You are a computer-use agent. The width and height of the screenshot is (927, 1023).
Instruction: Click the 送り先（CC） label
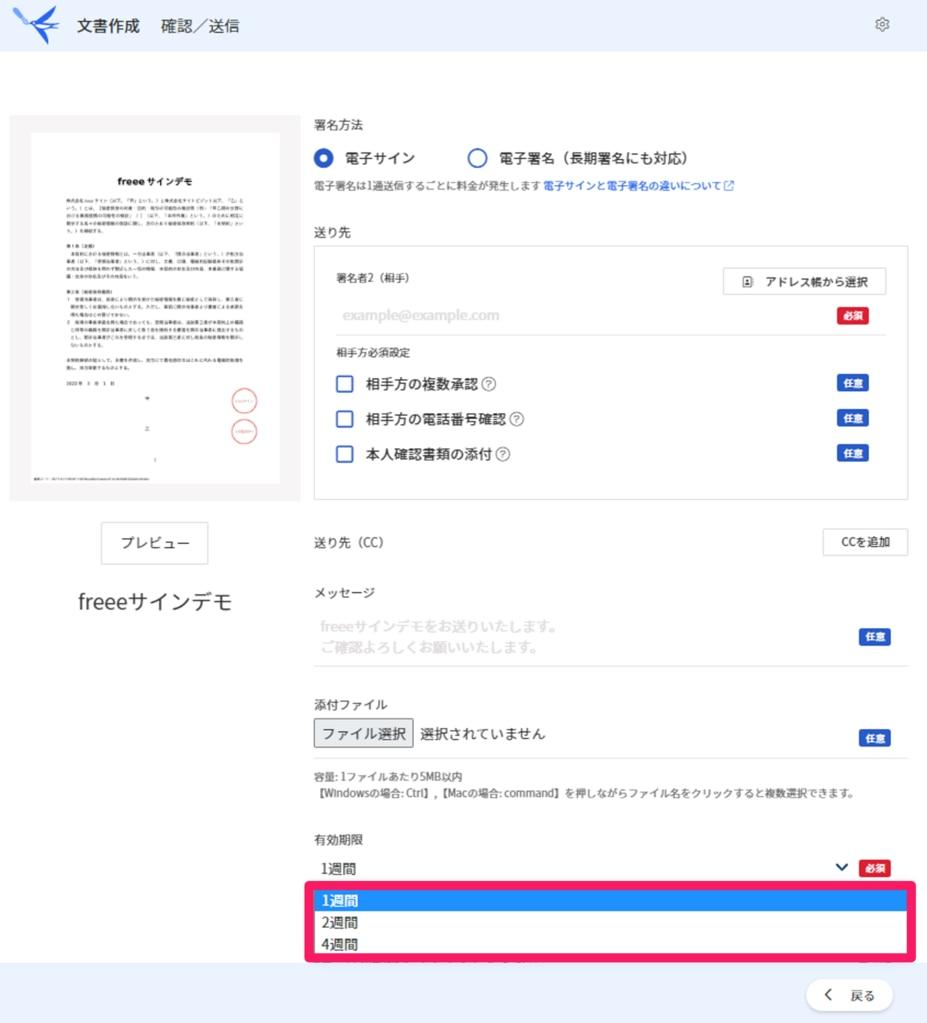[348, 543]
